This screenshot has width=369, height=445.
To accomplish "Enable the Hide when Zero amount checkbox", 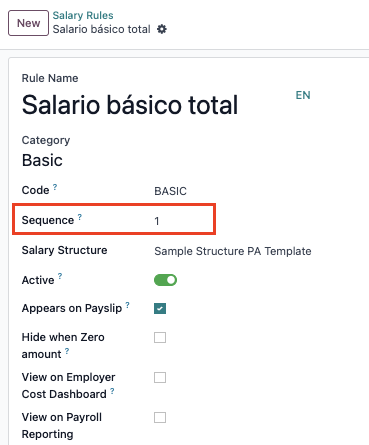I will coord(160,337).
